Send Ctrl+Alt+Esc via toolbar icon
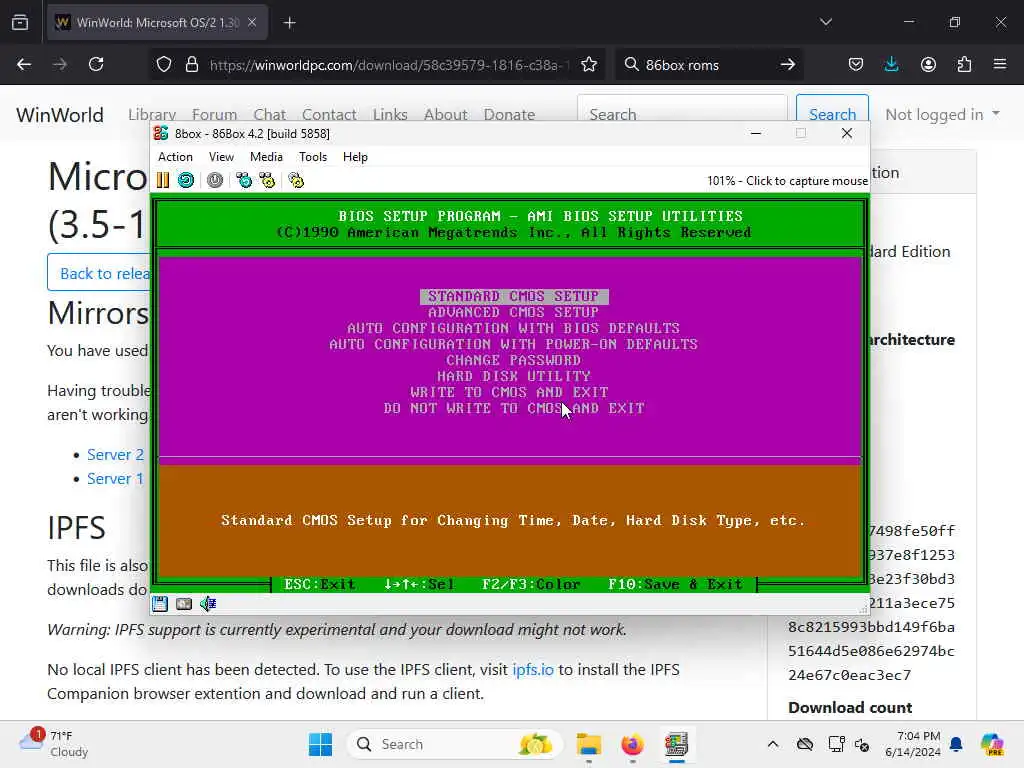1024x768 pixels. pyautogui.click(x=268, y=180)
